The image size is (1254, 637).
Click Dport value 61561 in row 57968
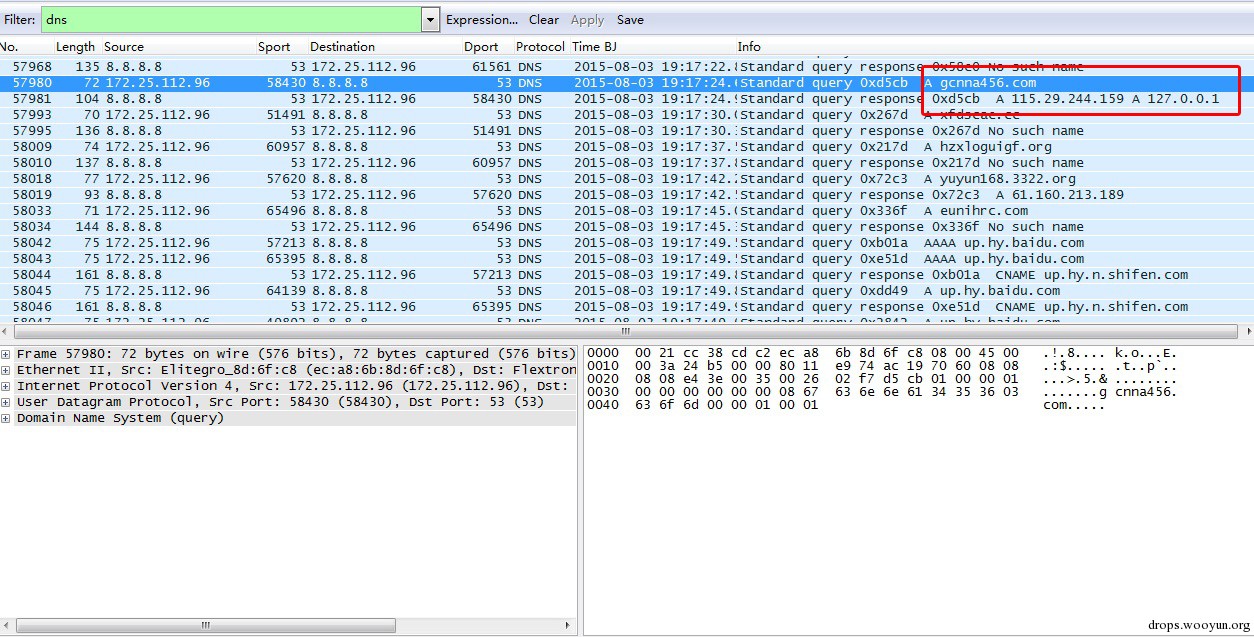pos(492,67)
